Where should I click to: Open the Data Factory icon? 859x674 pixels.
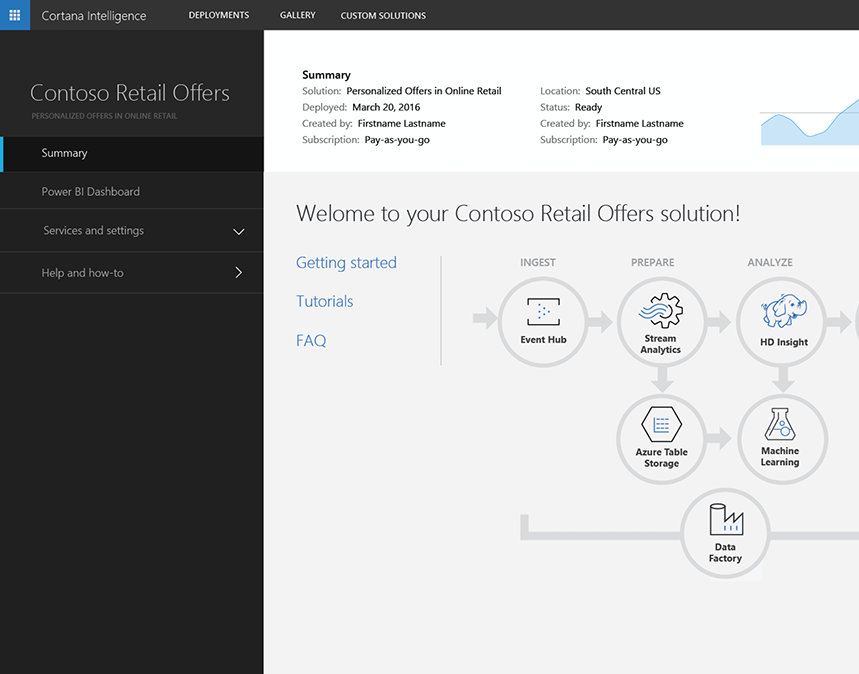726,519
